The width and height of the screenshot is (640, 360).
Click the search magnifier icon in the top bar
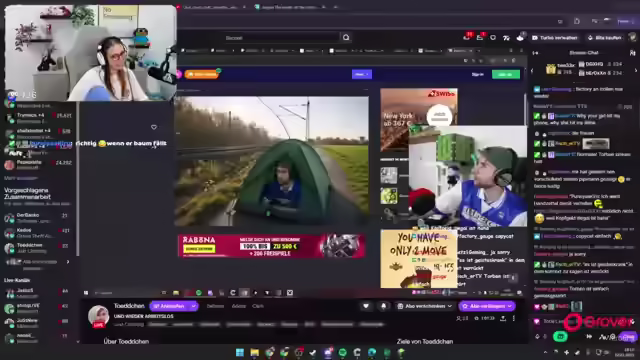point(346,38)
